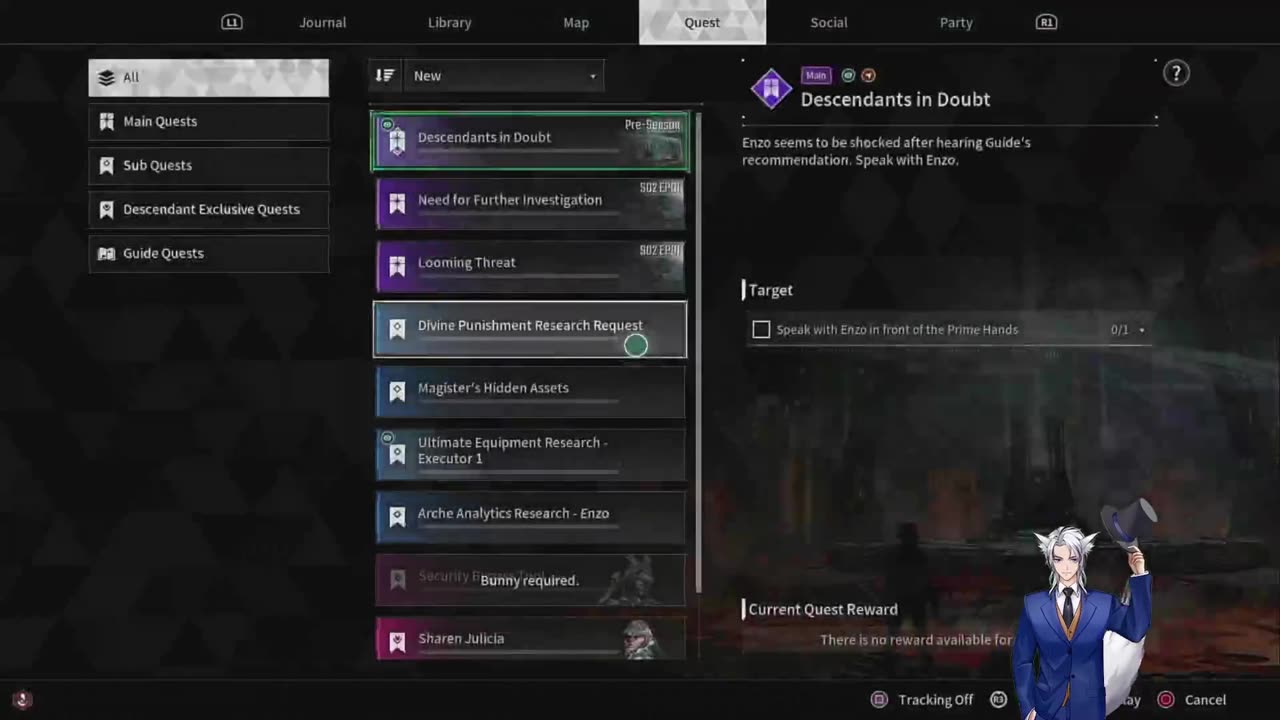Click the Cancel circle button icon
Screen dimensions: 1280x720
click(1165, 700)
